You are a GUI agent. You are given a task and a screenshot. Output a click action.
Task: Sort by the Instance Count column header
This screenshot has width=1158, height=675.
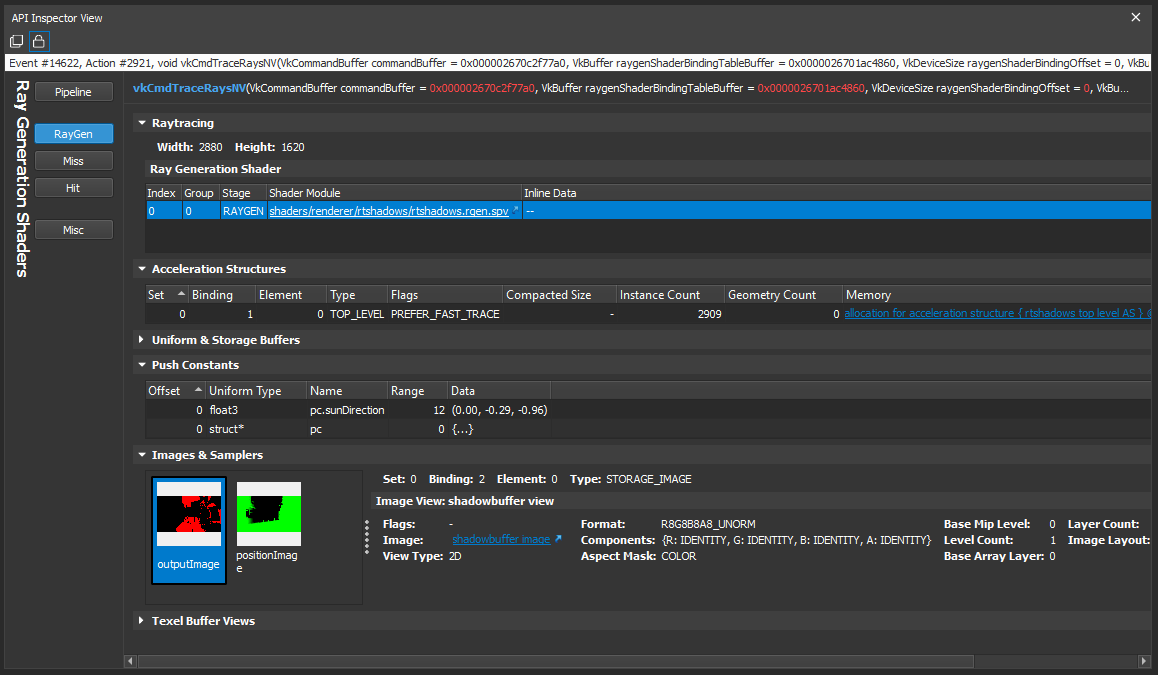tap(671, 295)
